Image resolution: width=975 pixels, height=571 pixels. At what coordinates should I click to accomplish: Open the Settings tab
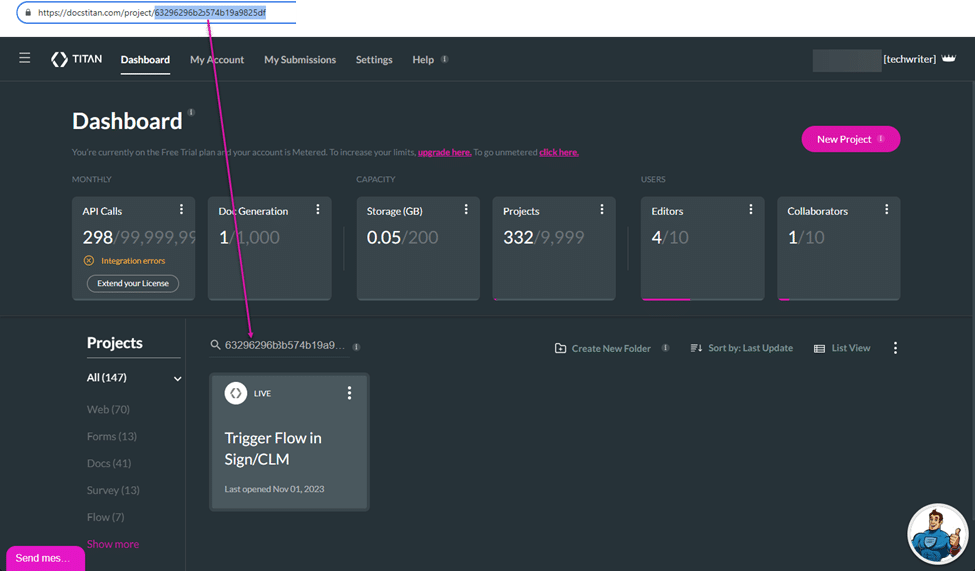374,60
